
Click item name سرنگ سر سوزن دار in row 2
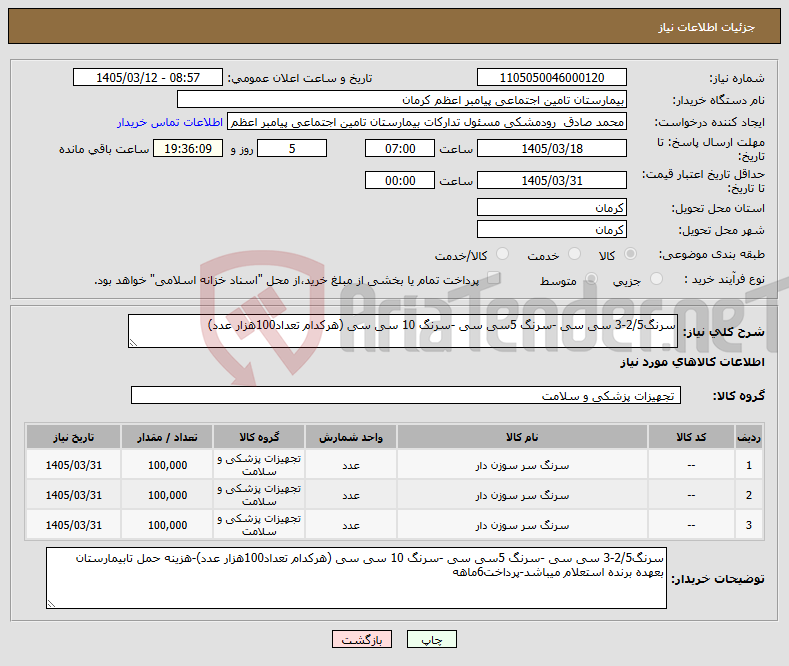click(x=522, y=495)
